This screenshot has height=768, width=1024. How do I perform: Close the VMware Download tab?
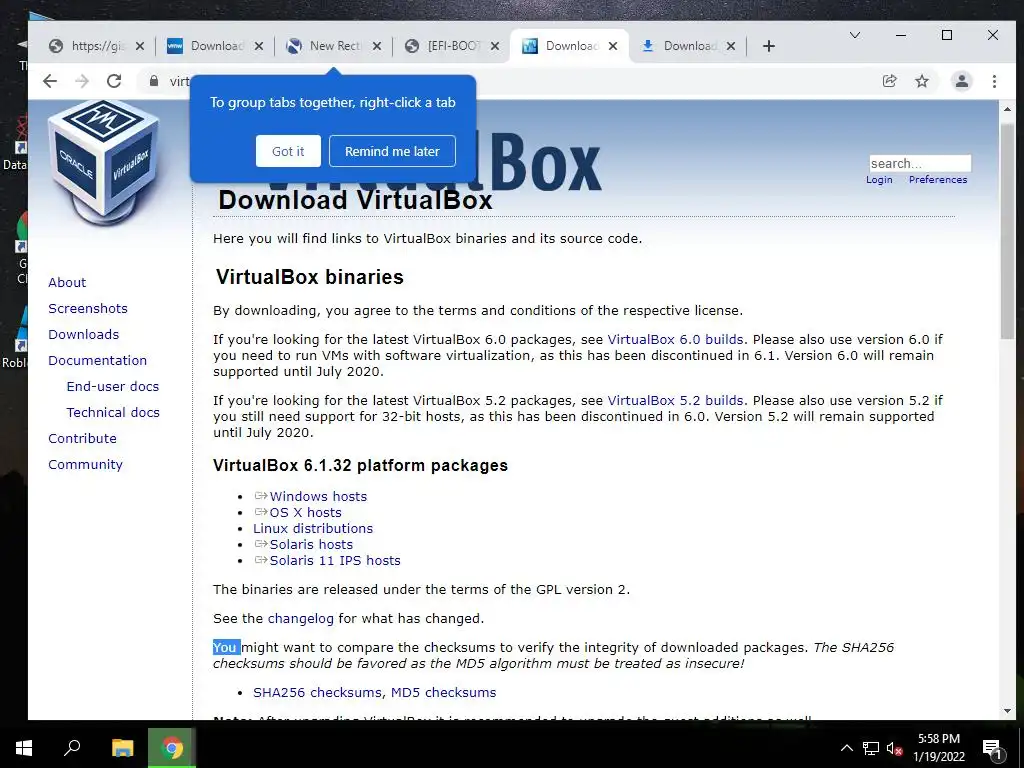(x=259, y=46)
